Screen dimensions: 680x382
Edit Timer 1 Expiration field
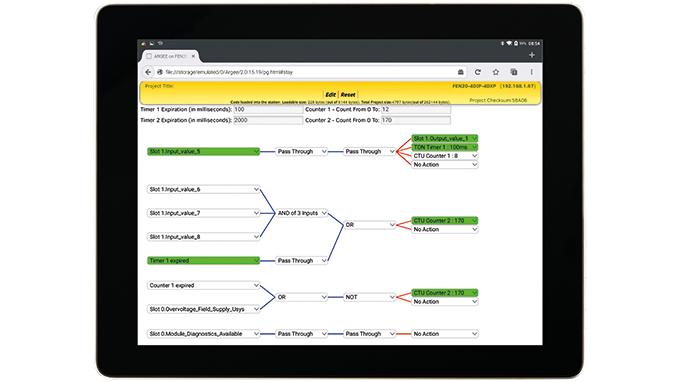coord(268,110)
